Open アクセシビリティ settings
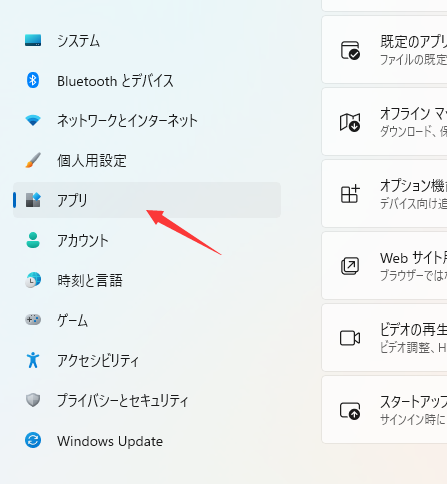 147,360
